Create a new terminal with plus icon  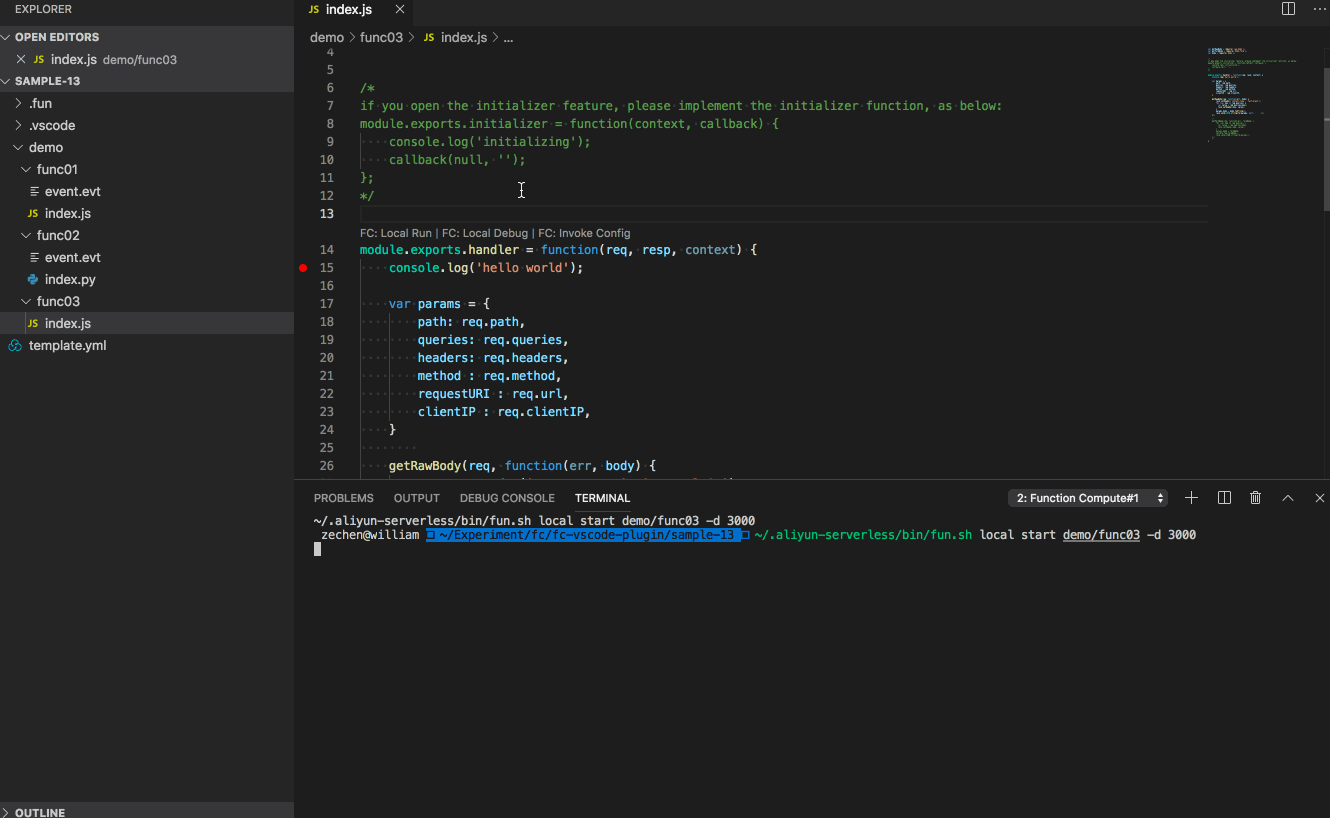[1191, 498]
